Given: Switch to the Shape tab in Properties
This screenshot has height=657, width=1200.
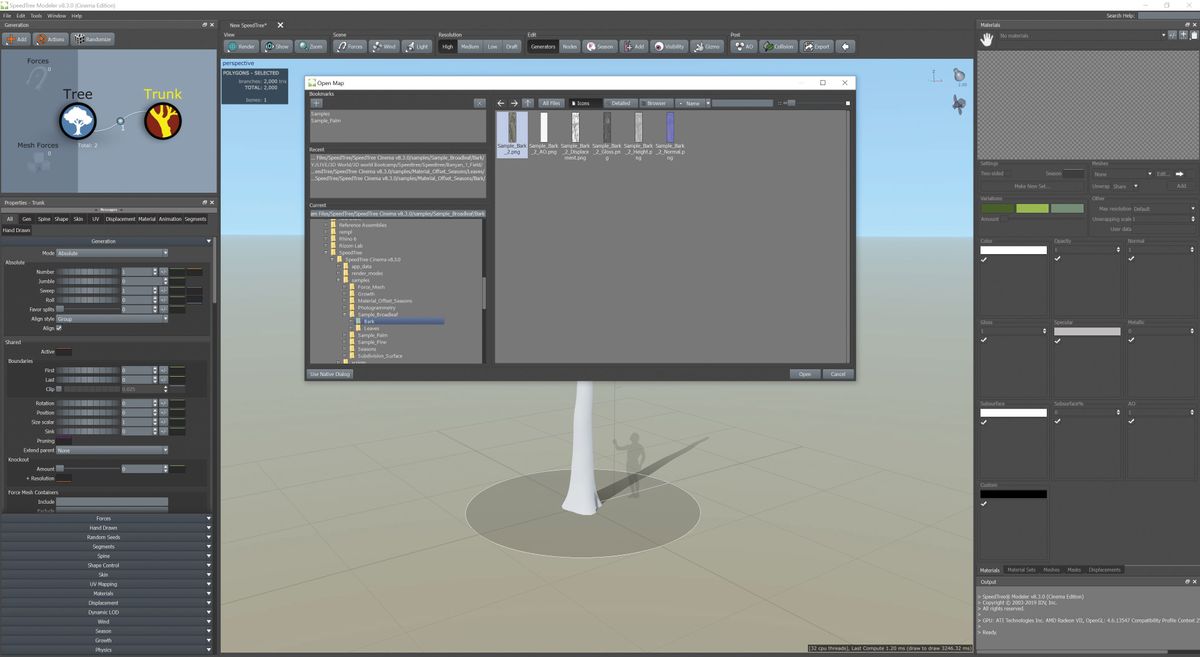Looking at the screenshot, I should [x=62, y=218].
